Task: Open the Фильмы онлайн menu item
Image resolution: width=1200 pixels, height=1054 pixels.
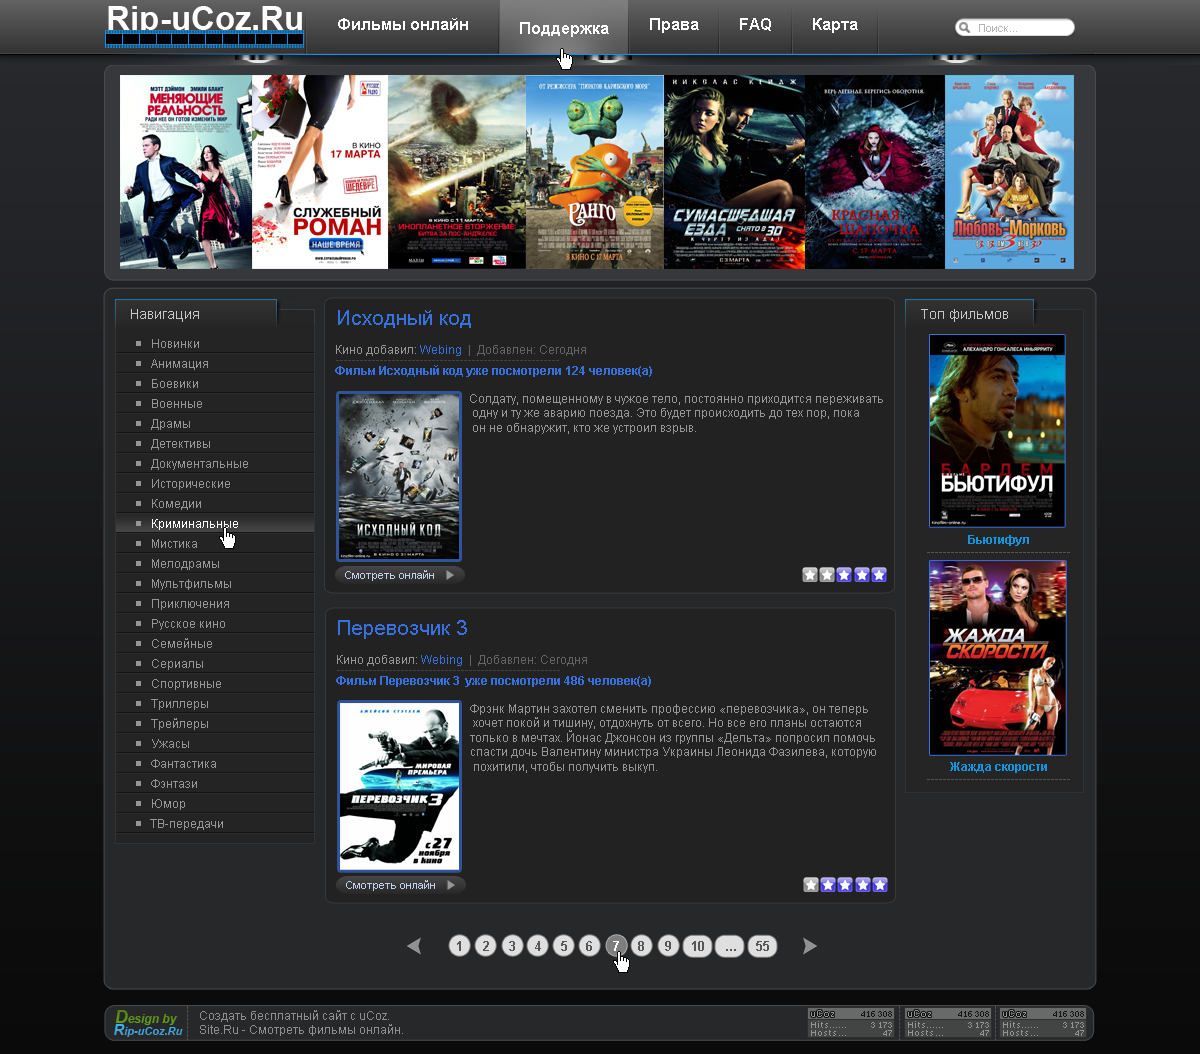Action: coord(403,25)
